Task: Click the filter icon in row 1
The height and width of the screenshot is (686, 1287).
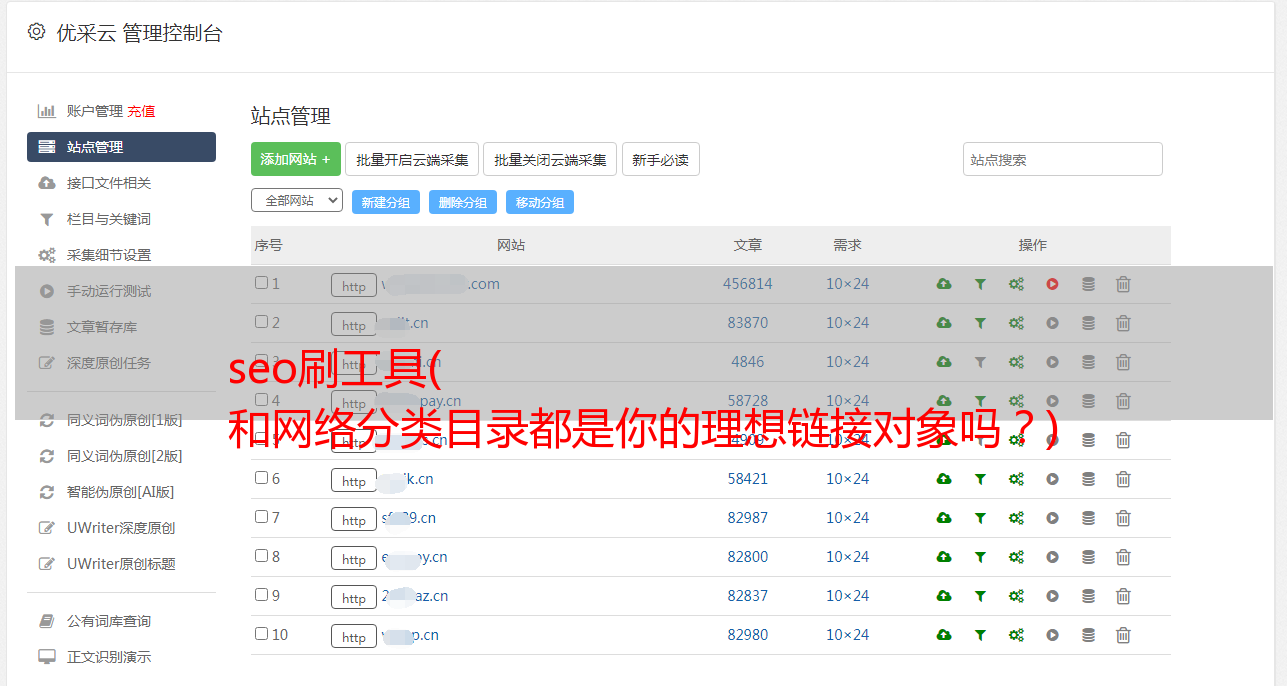Action: coord(980,284)
